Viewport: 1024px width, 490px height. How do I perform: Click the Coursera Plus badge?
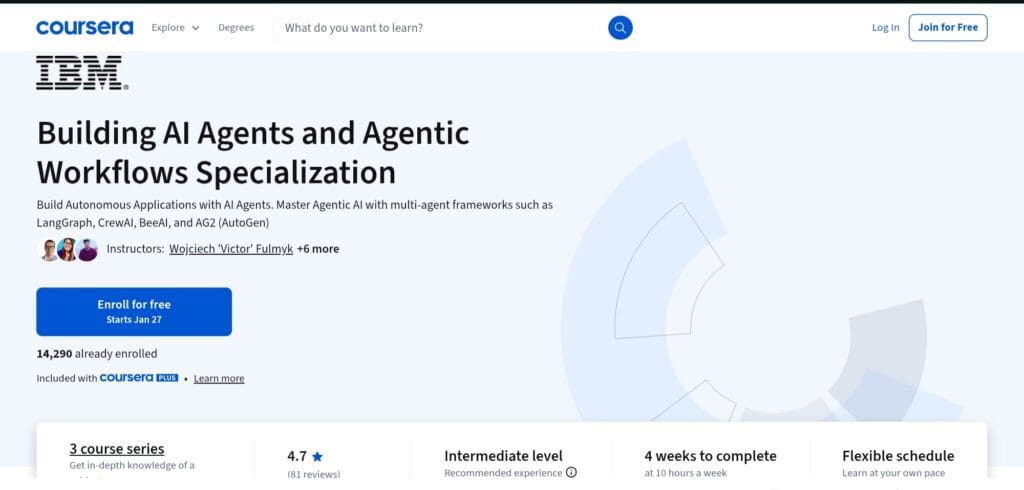[x=138, y=378]
